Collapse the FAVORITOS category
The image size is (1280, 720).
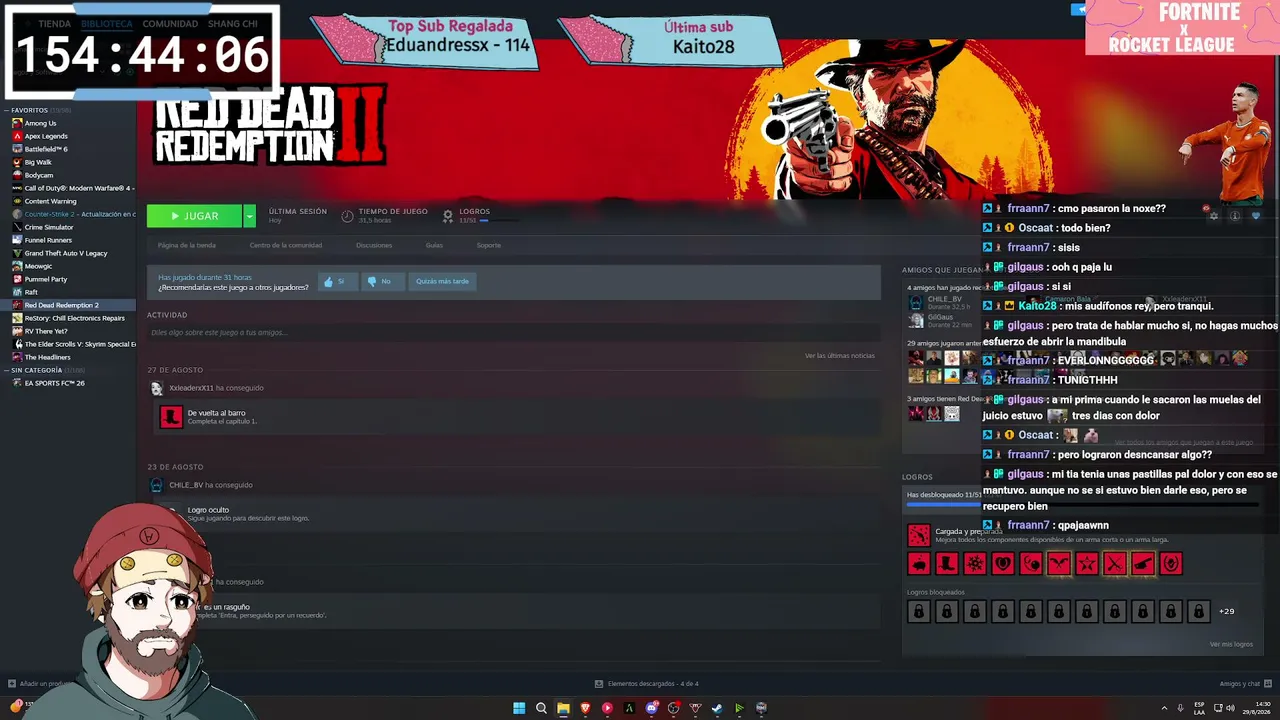tap(7, 110)
